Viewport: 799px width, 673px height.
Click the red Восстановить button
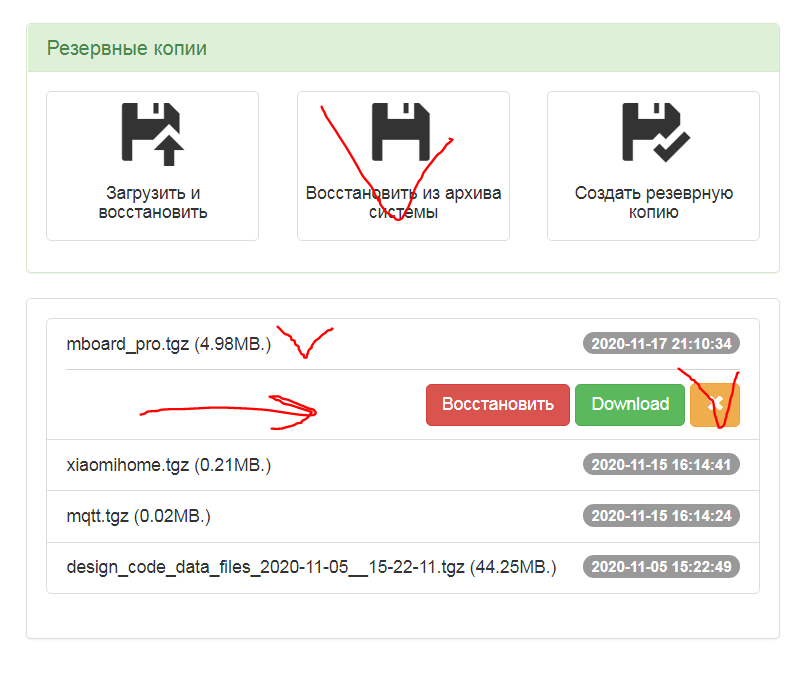[x=498, y=405]
